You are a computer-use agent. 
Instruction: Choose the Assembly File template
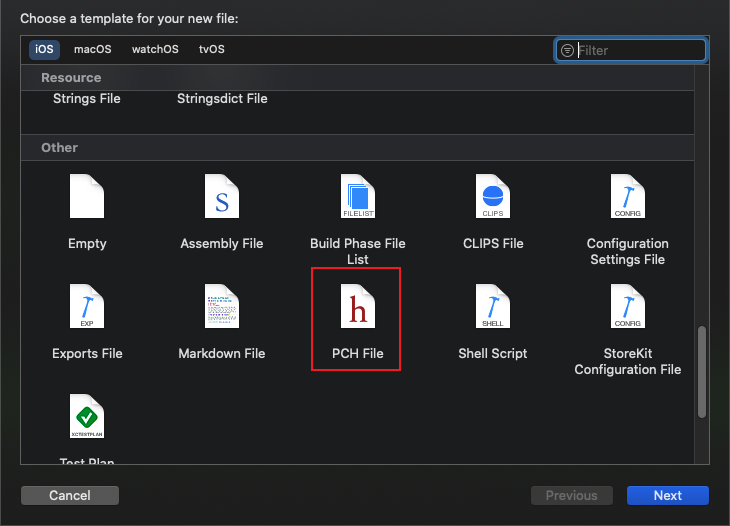coord(221,198)
